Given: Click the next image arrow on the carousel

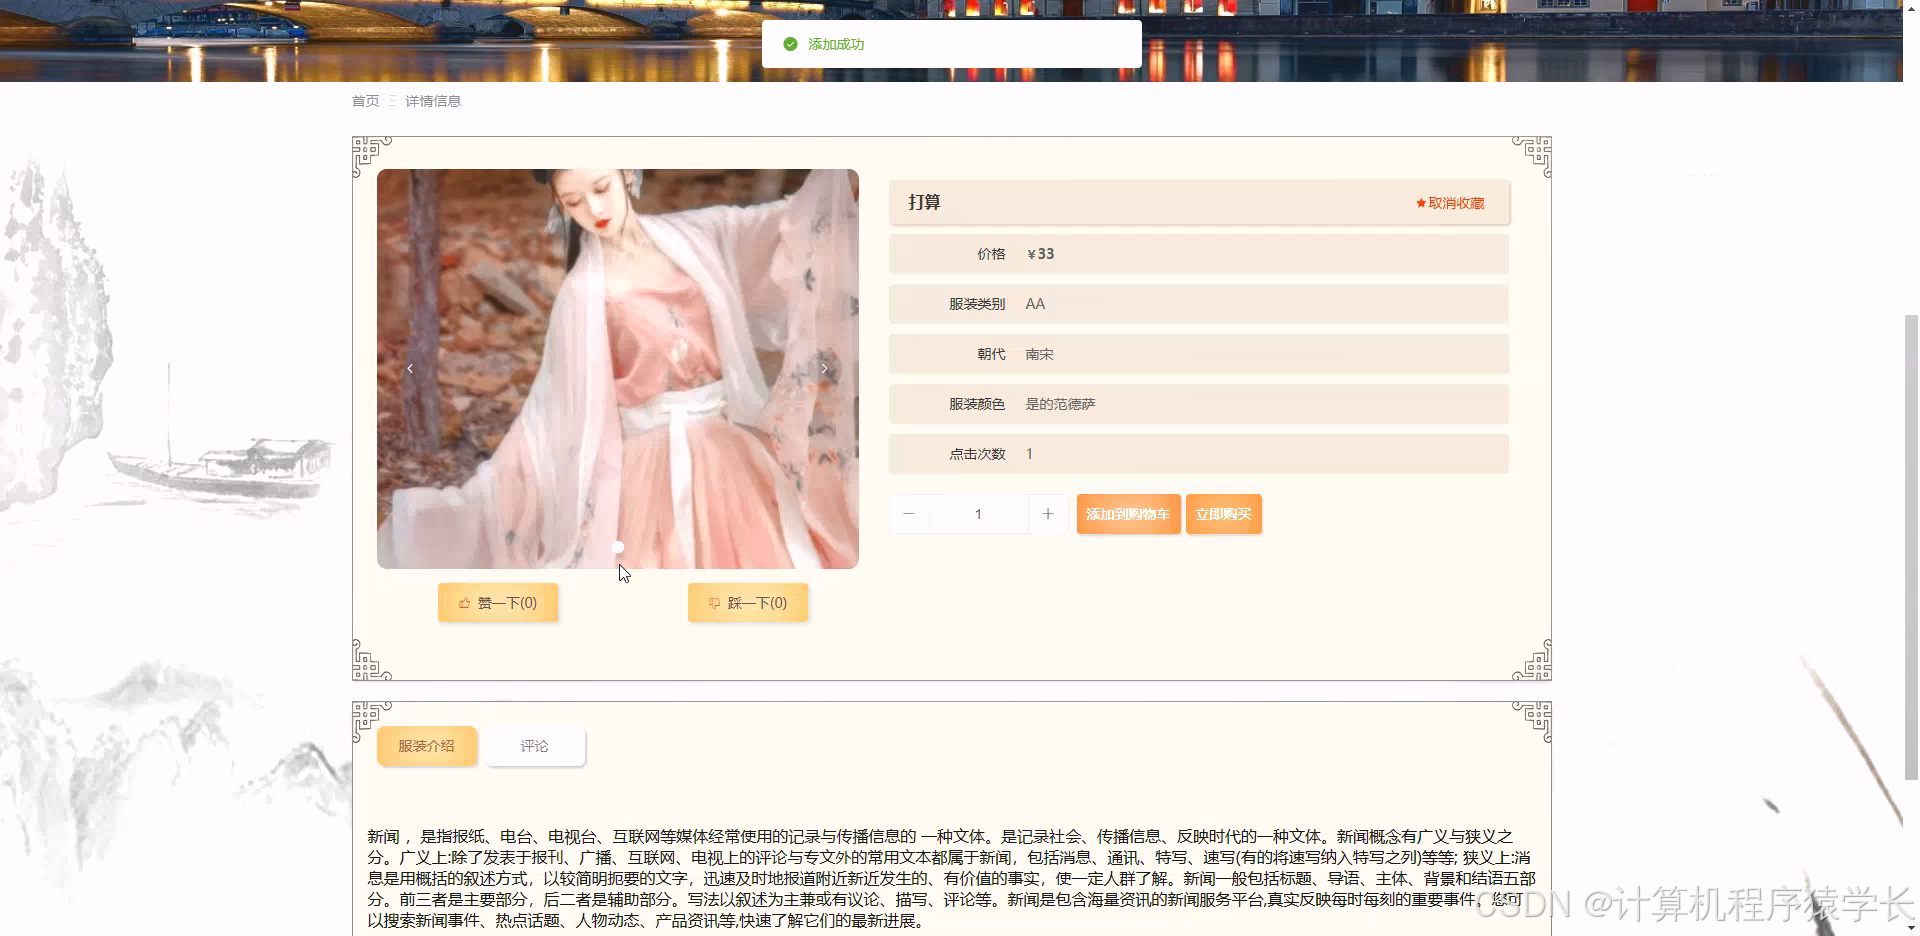Looking at the screenshot, I should 824,369.
